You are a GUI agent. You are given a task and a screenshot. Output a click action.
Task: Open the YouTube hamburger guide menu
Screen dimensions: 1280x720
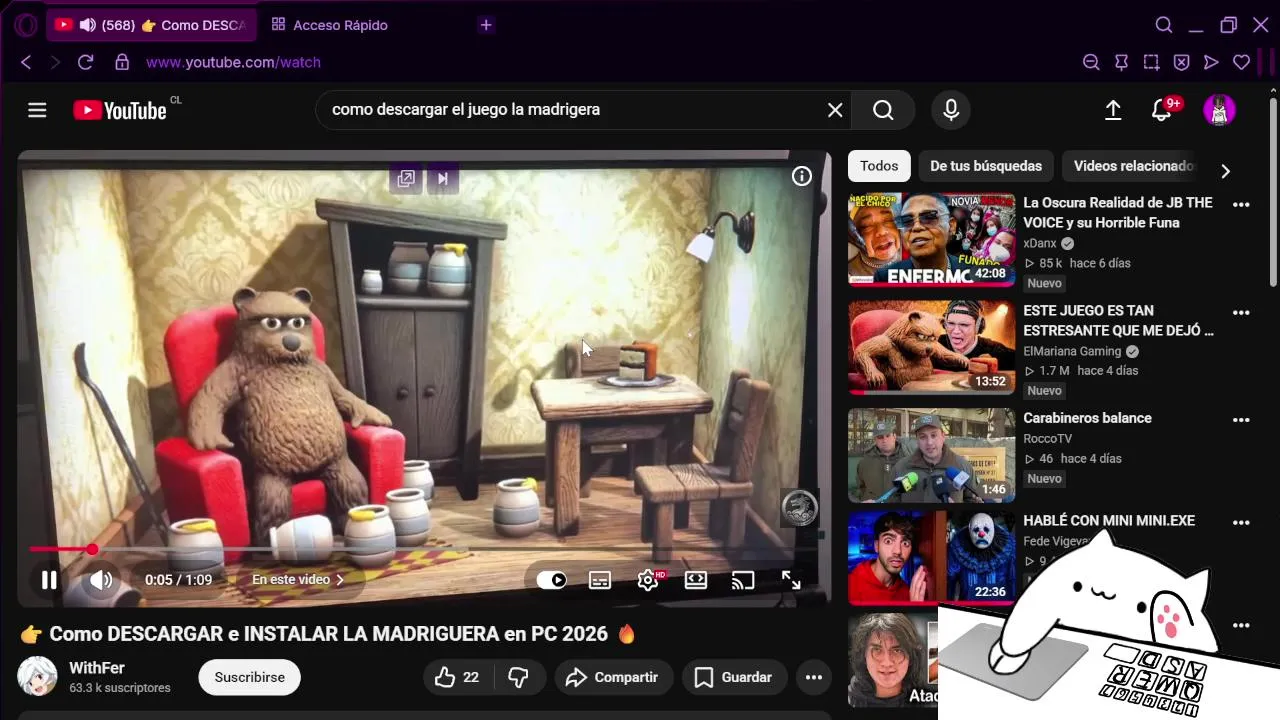[x=37, y=110]
